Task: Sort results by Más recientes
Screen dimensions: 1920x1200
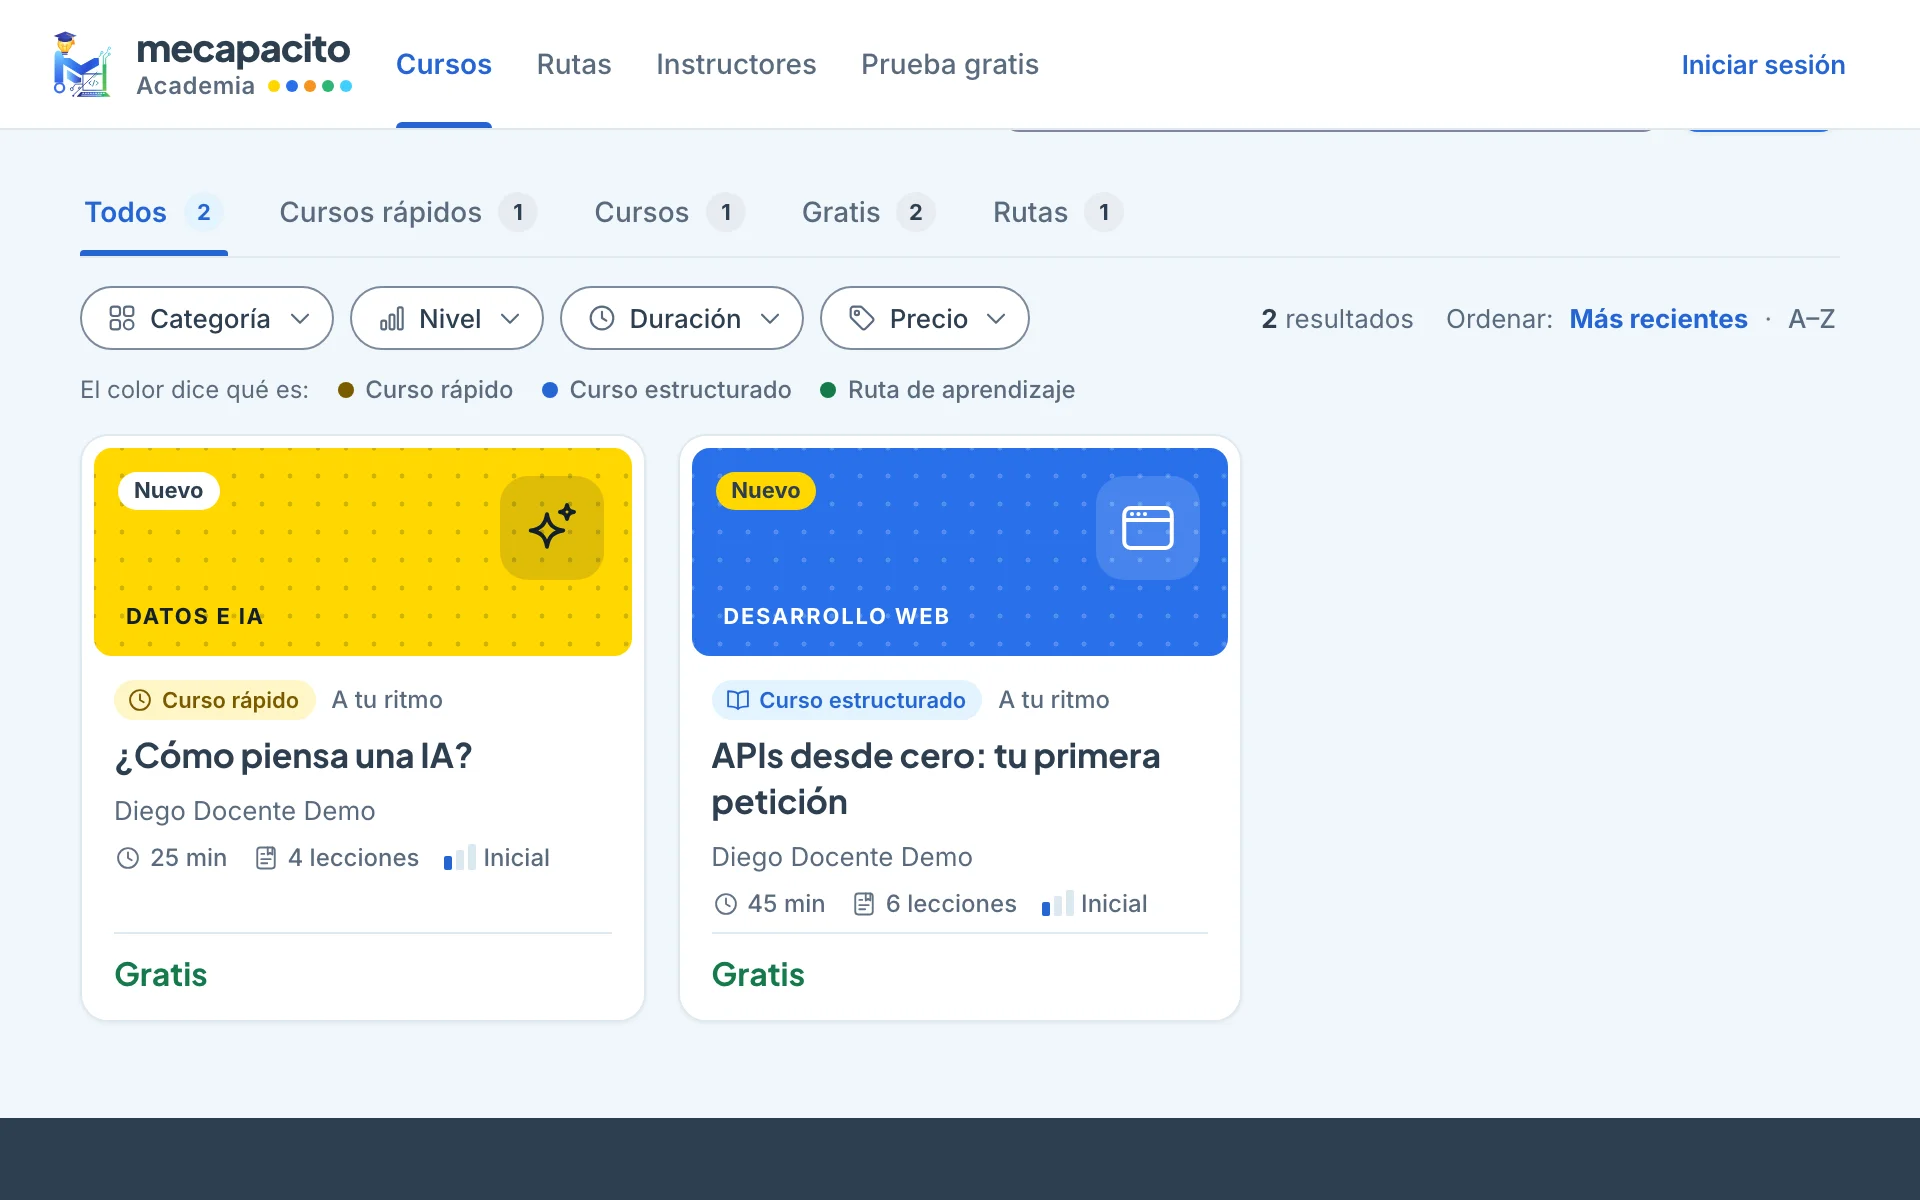Action: pos(1658,319)
